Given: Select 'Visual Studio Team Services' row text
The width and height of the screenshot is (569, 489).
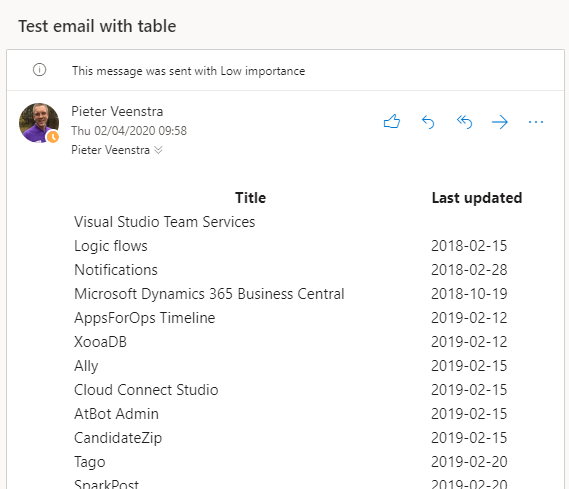Looking at the screenshot, I should (x=164, y=222).
